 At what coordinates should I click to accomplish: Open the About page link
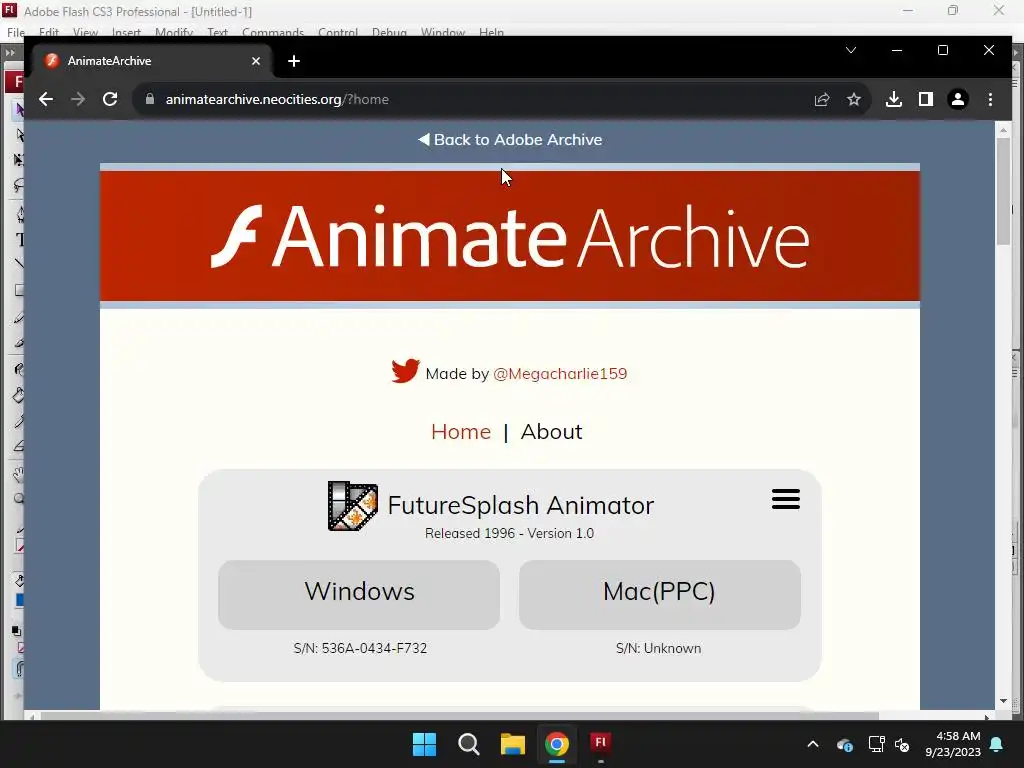(551, 432)
